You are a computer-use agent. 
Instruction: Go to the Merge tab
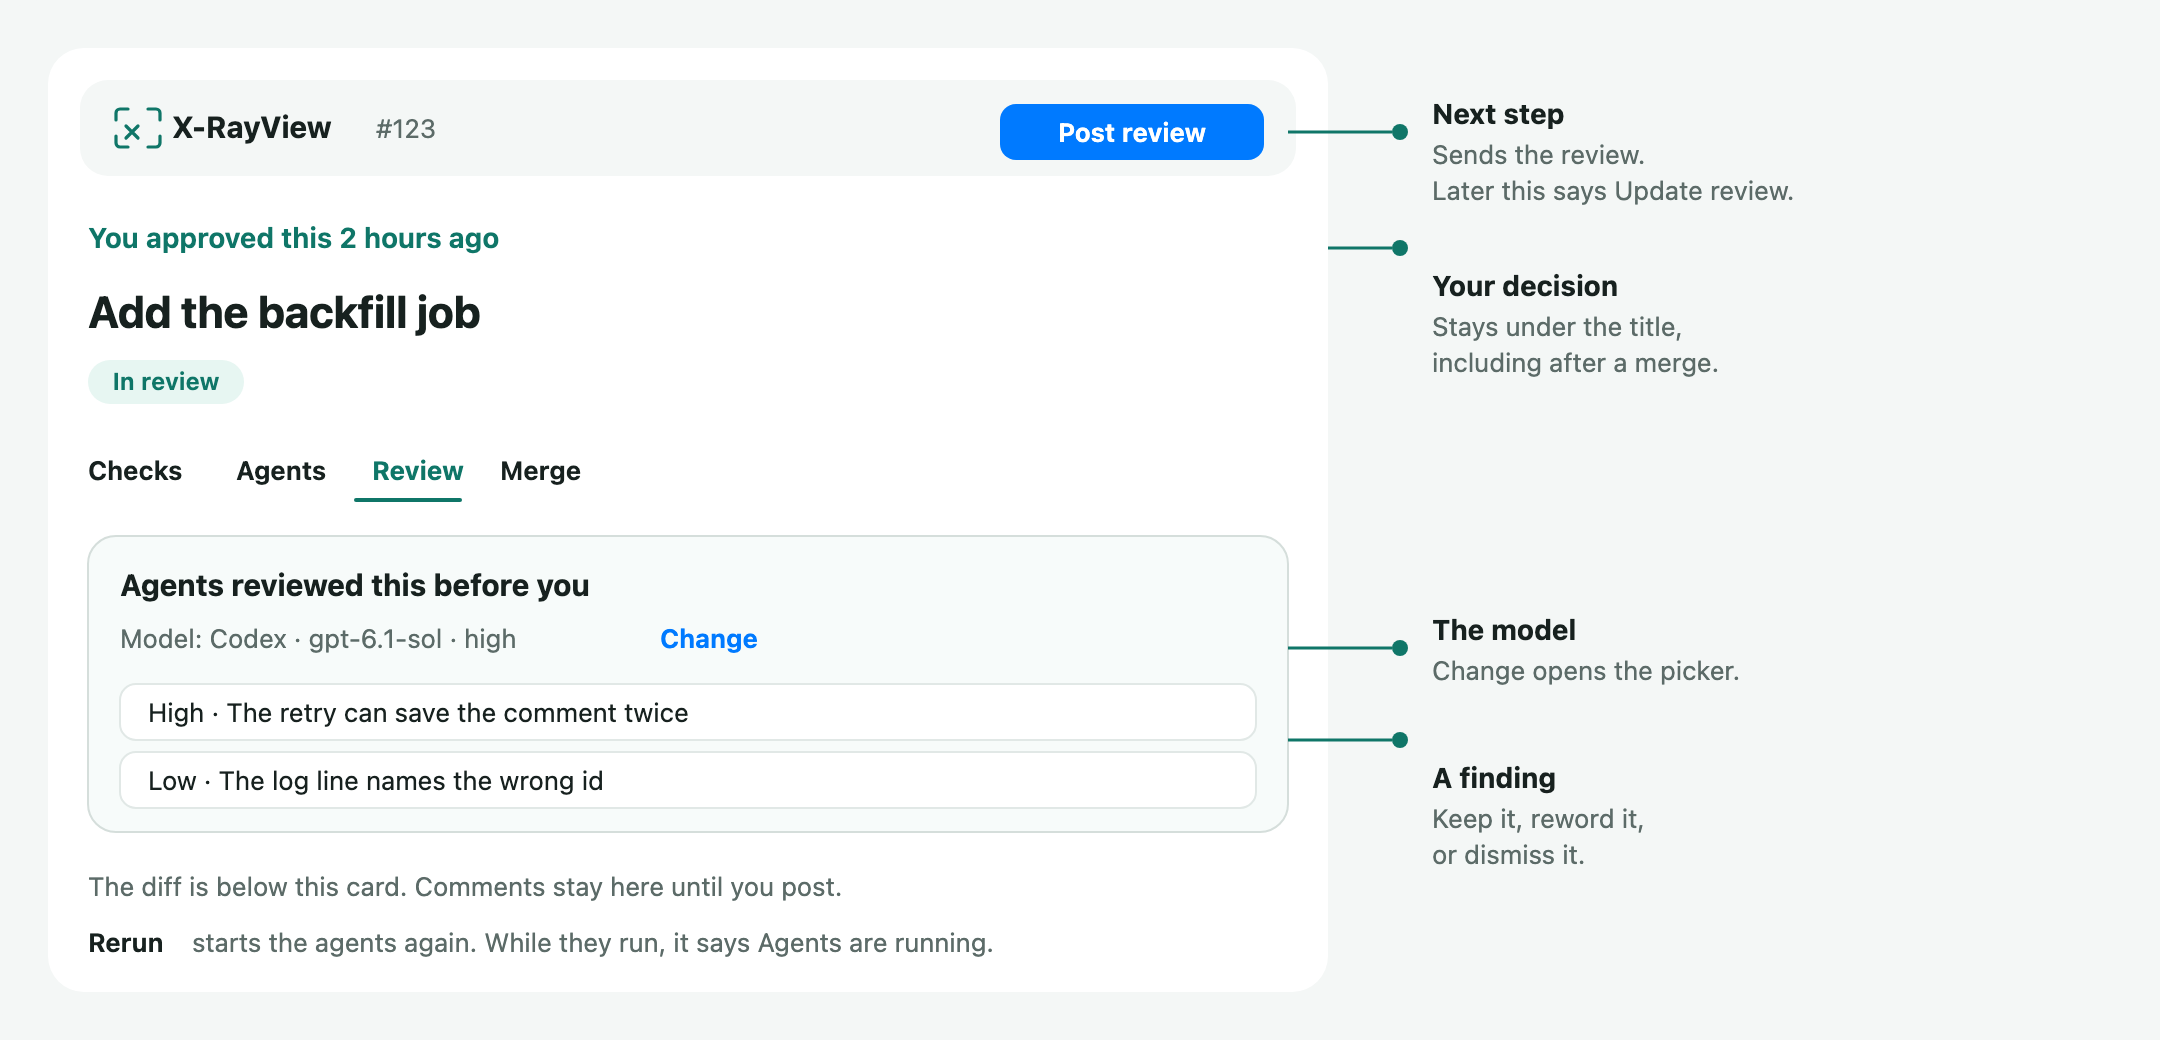[x=540, y=471]
